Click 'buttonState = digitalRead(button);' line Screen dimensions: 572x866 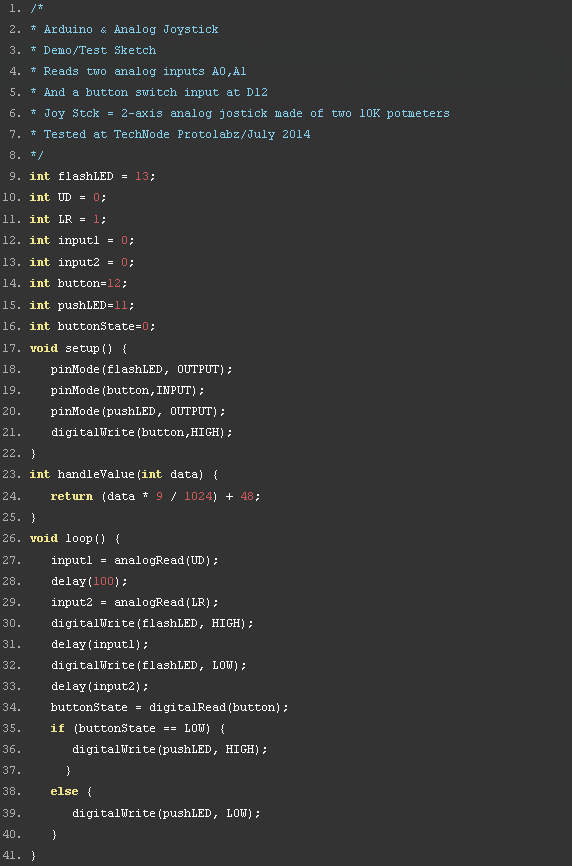click(170, 707)
